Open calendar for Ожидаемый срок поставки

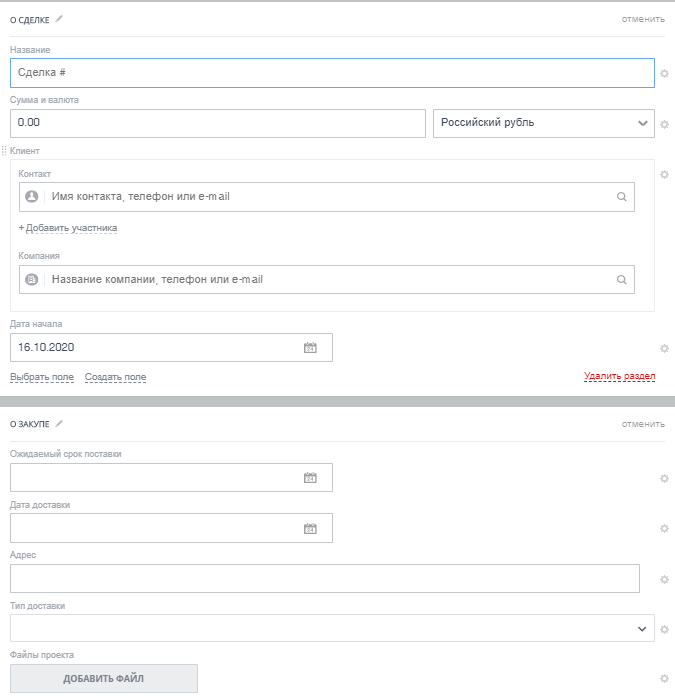pyautogui.click(x=310, y=478)
